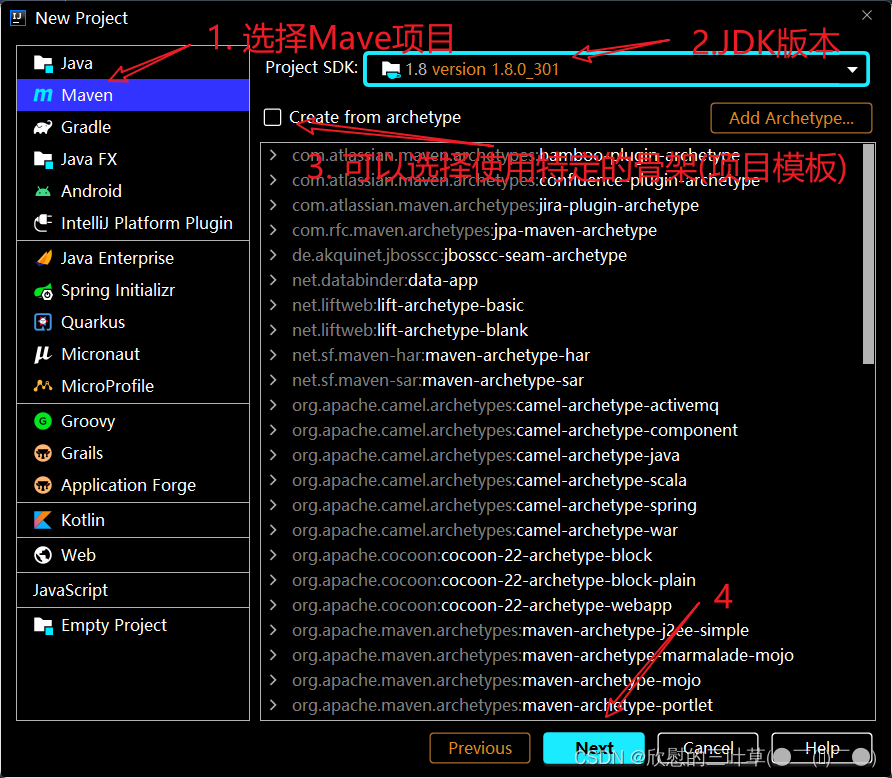Click the IntelliJ Platform Plugin icon
892x778 pixels.
[x=43, y=223]
